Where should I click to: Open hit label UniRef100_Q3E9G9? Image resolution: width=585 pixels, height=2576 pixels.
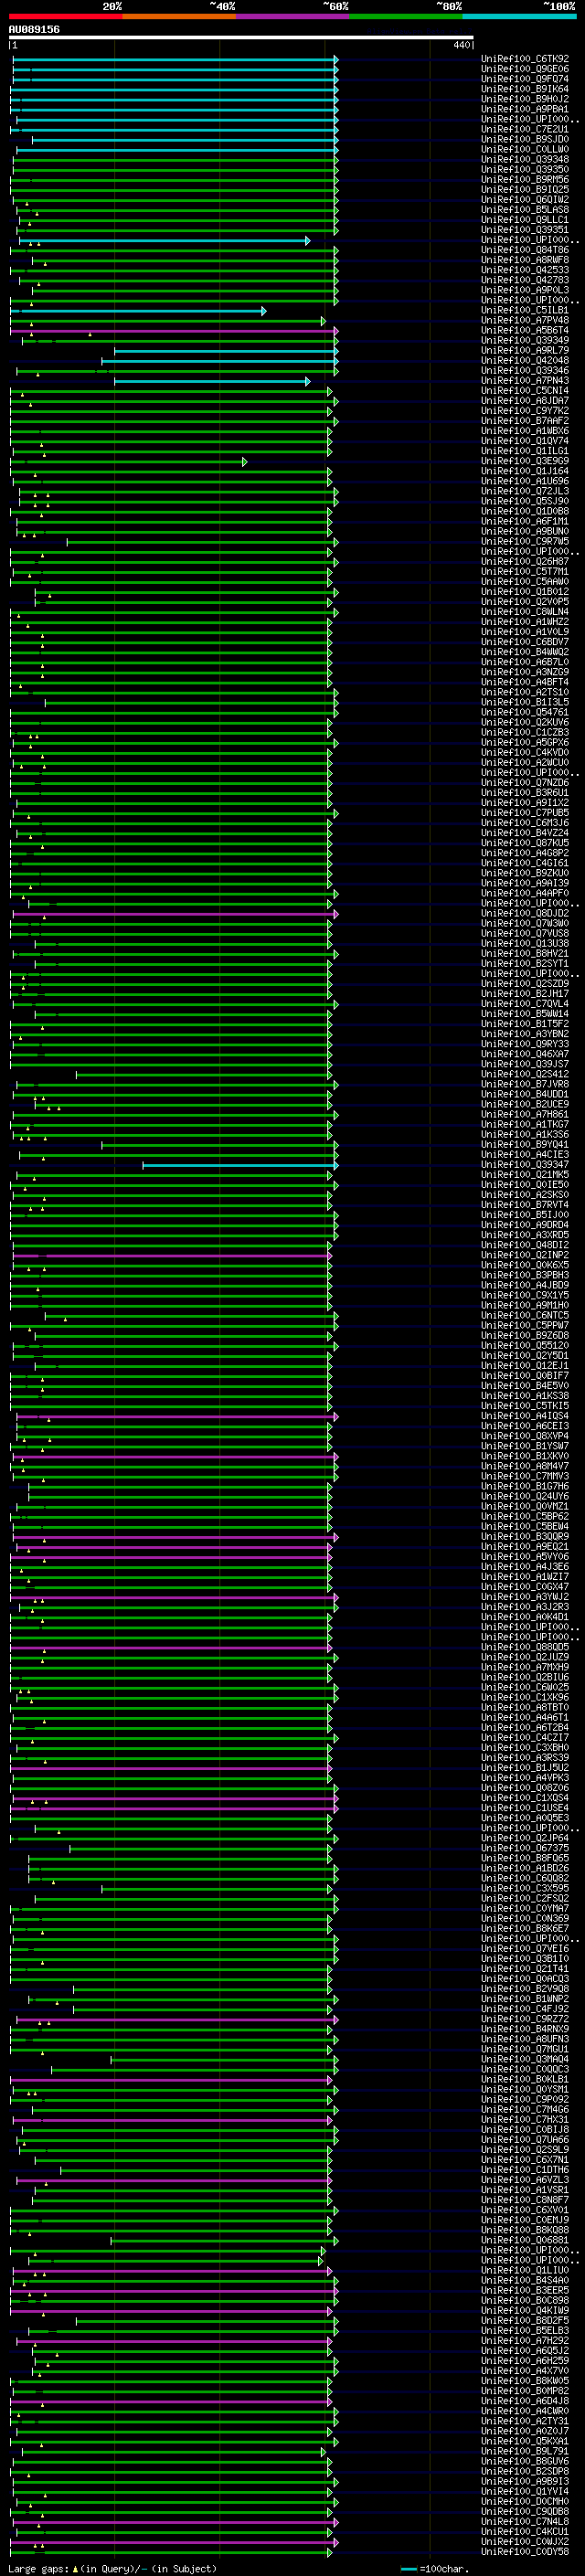[x=525, y=462]
